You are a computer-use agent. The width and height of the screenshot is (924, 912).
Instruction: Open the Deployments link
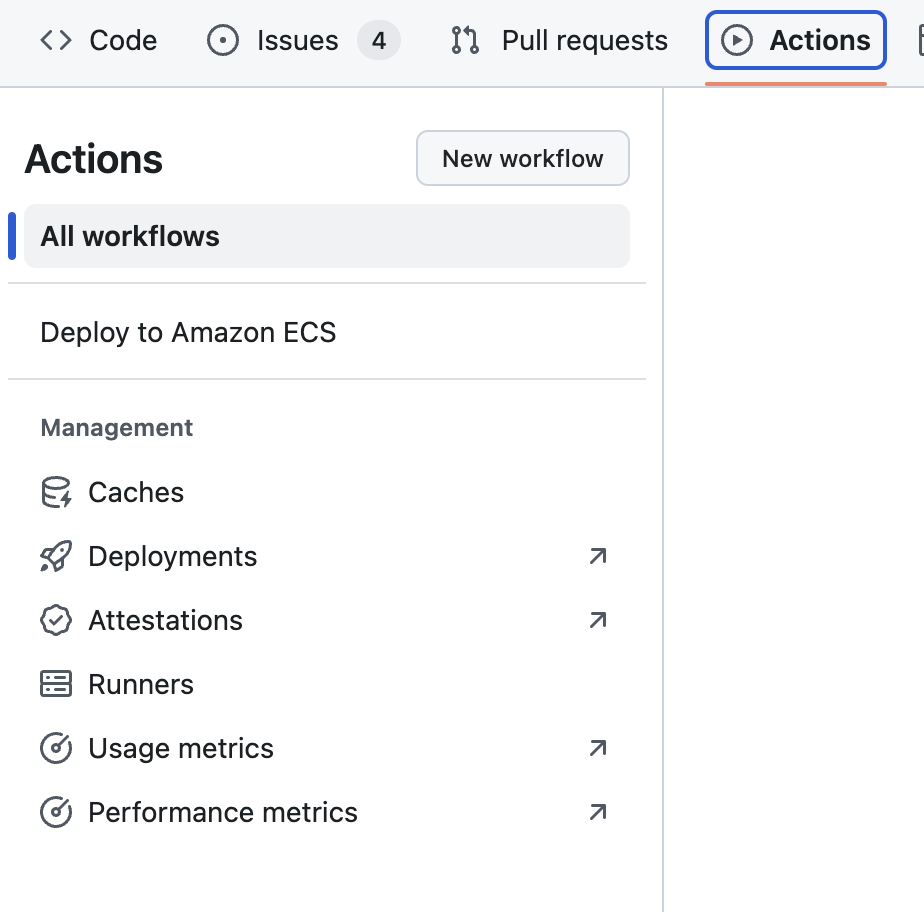[x=327, y=556]
